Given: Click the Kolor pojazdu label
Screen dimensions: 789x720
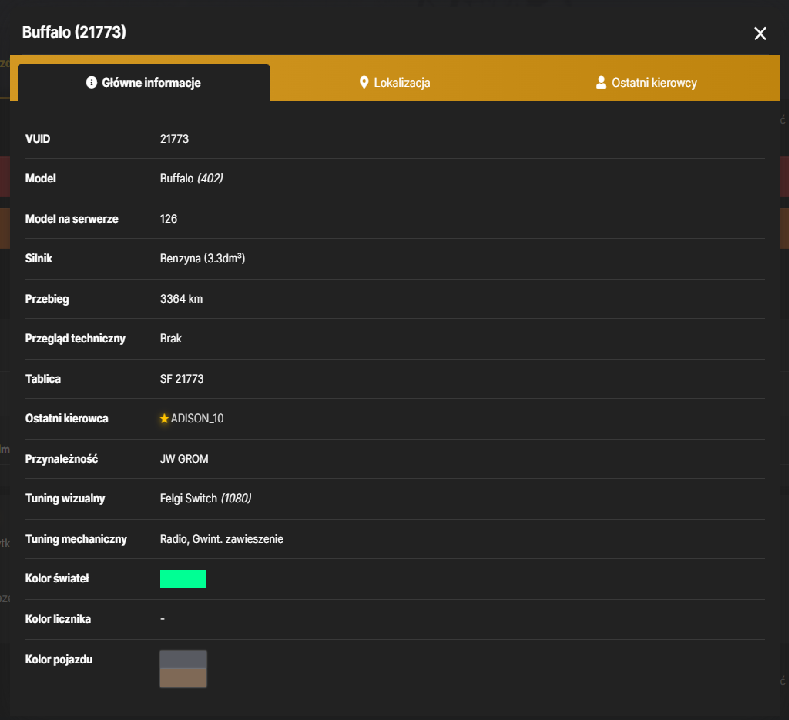Looking at the screenshot, I should [58, 659].
